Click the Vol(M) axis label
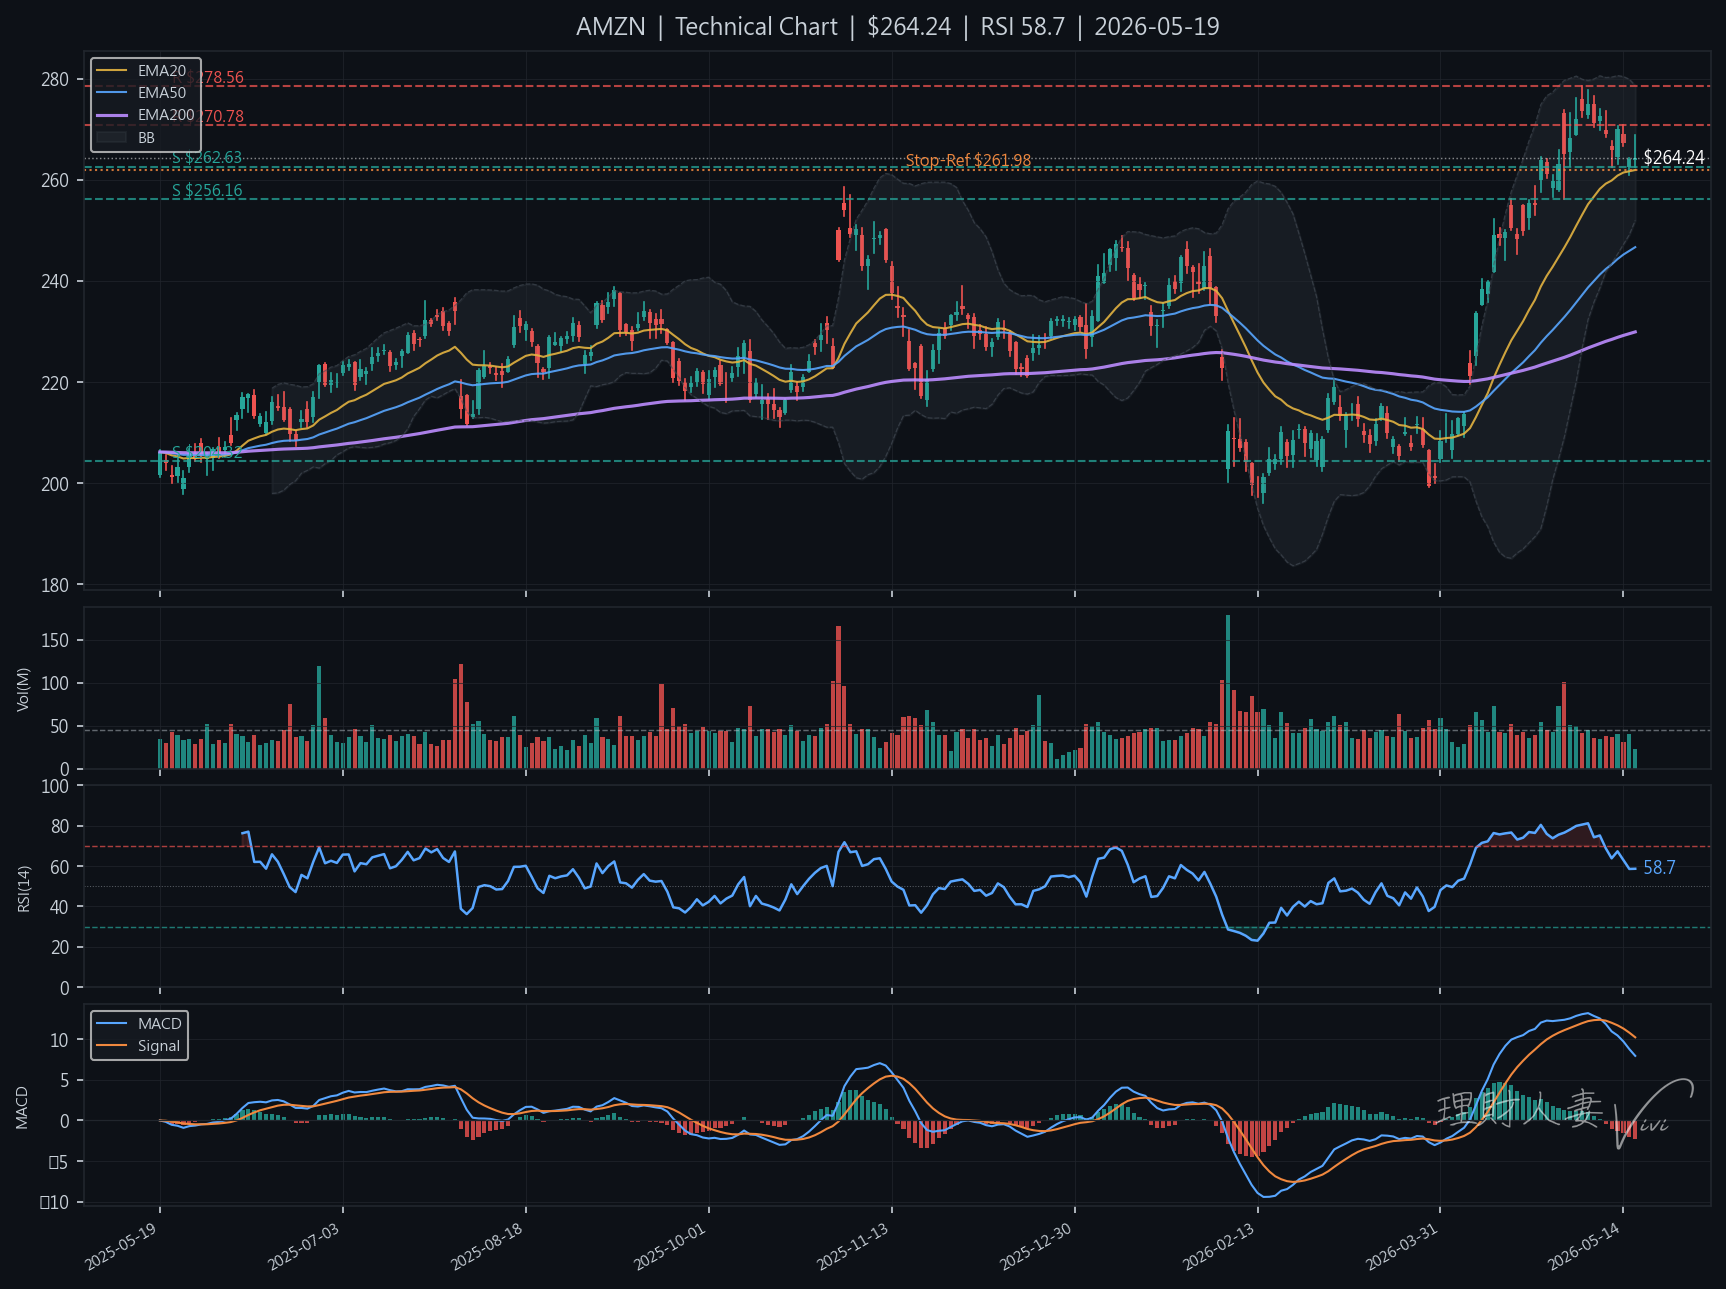The width and height of the screenshot is (1726, 1289). click(x=23, y=689)
